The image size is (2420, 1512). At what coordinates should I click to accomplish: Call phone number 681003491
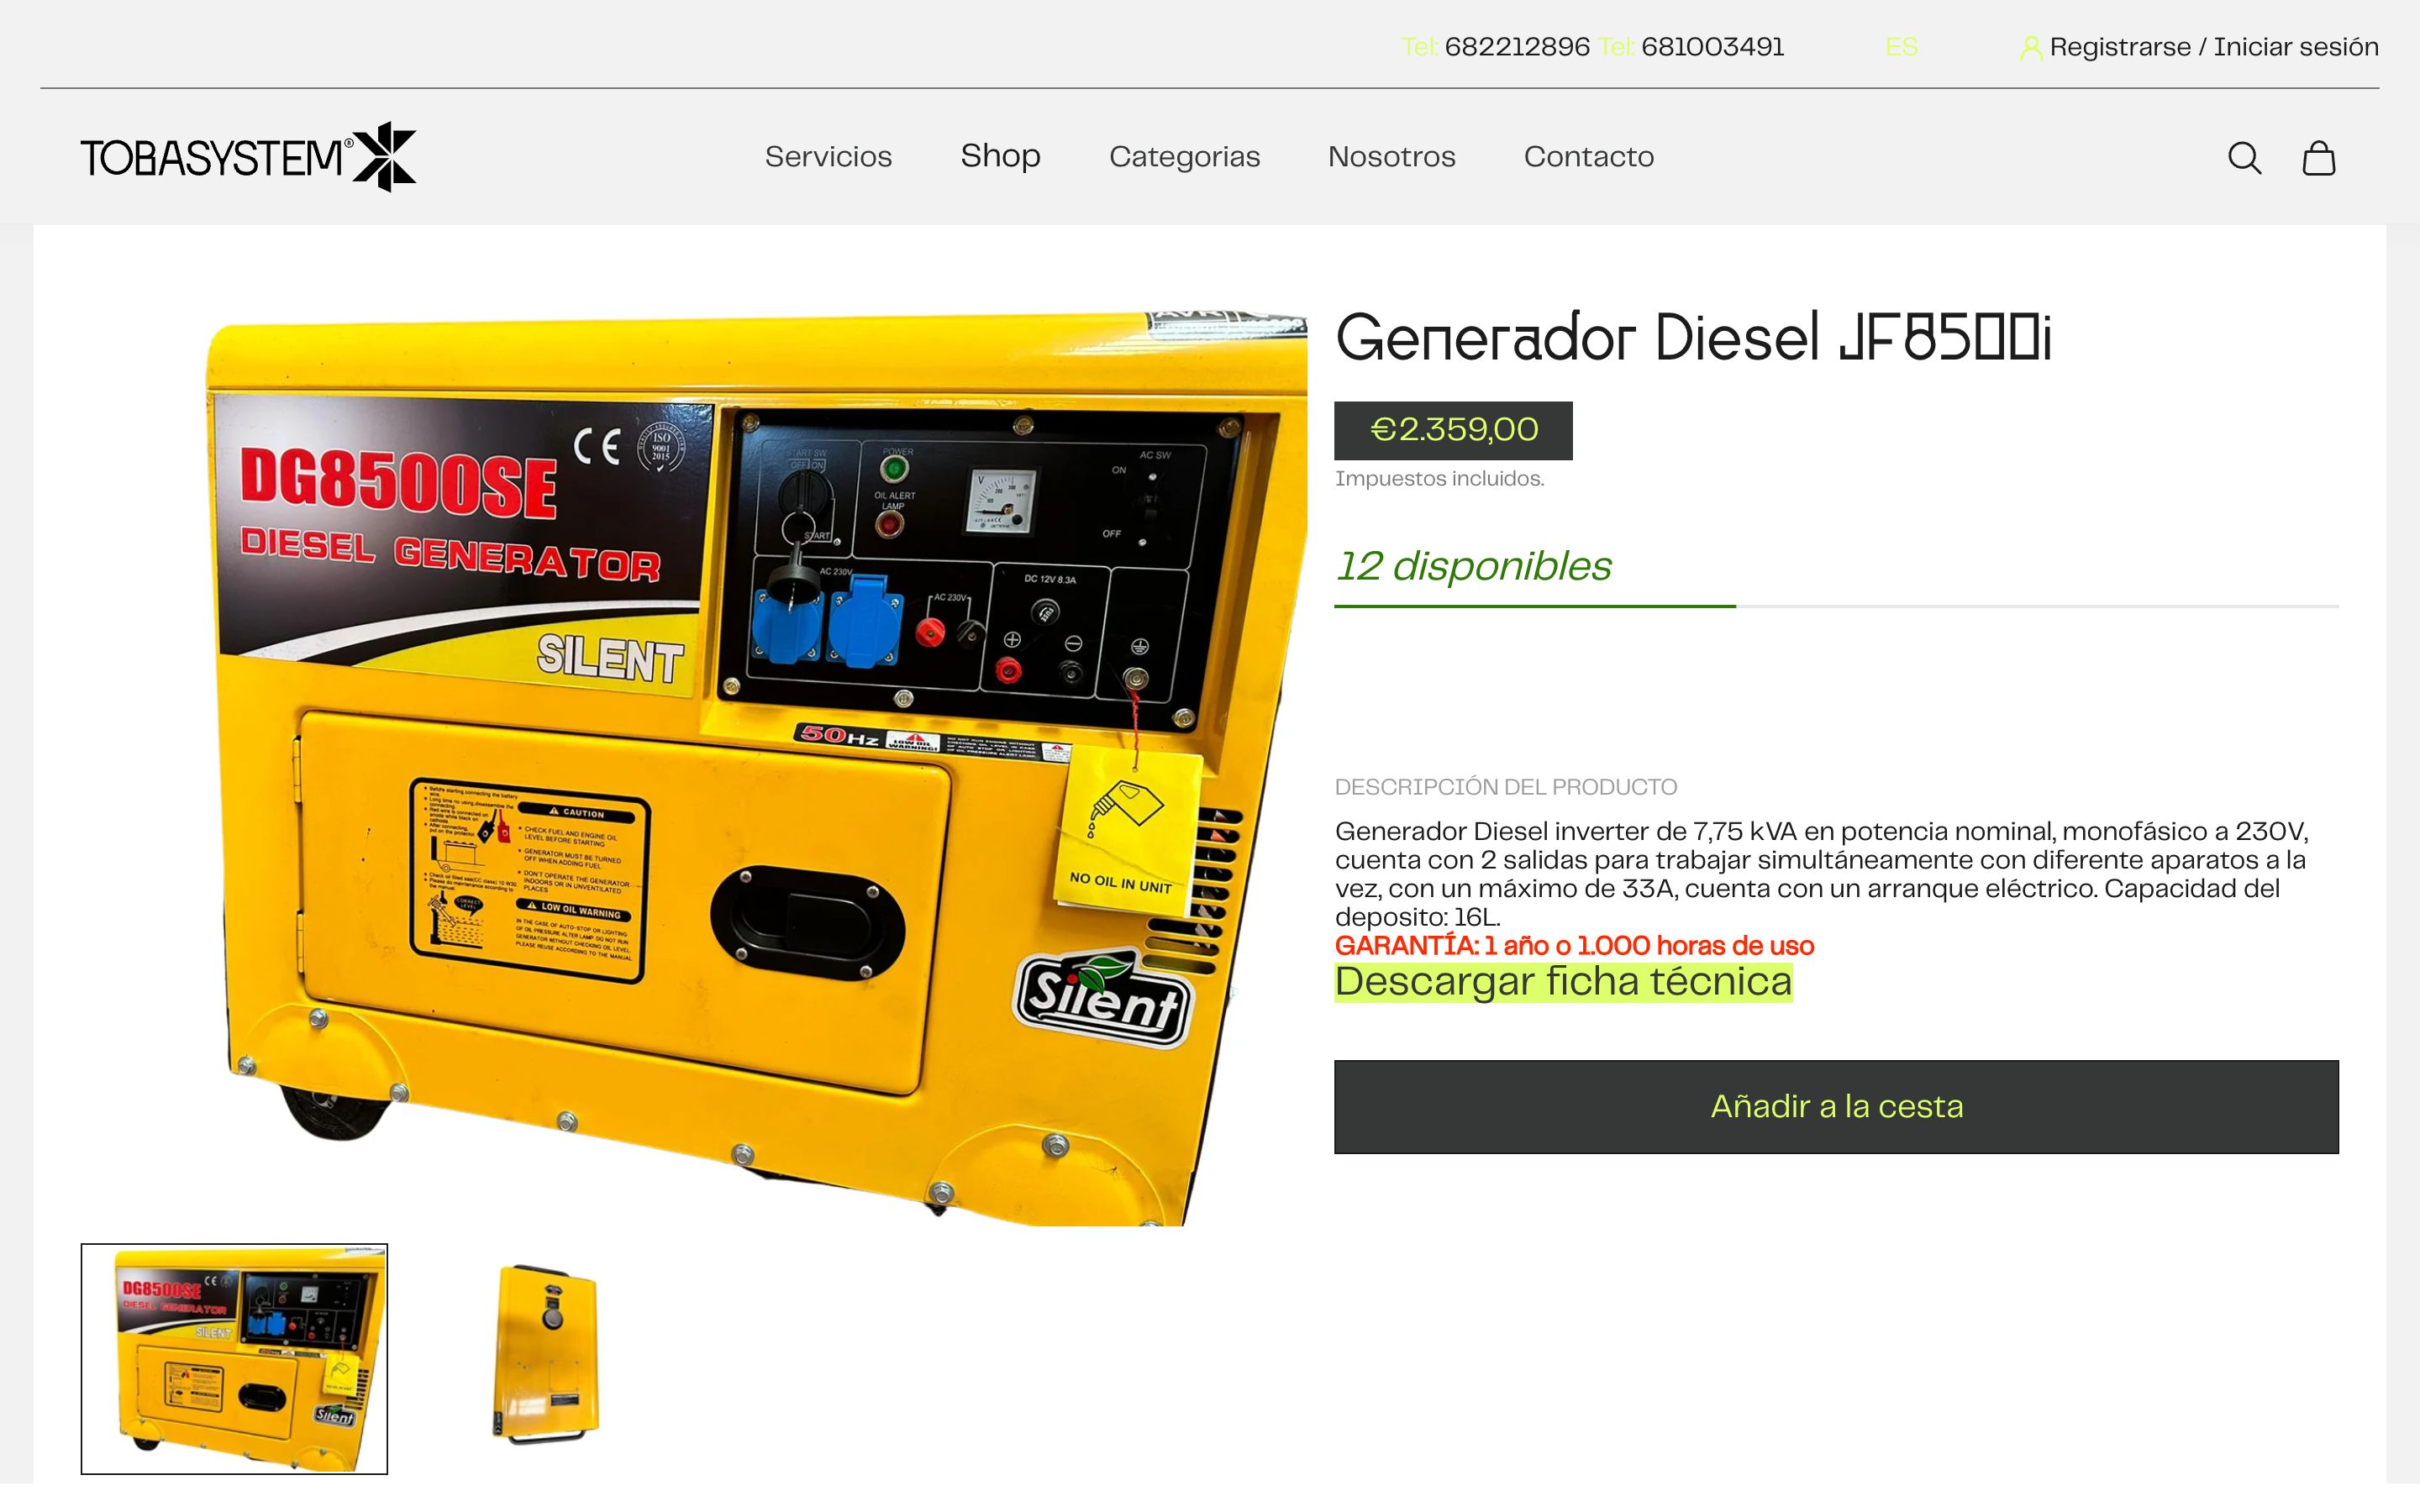[x=1712, y=47]
